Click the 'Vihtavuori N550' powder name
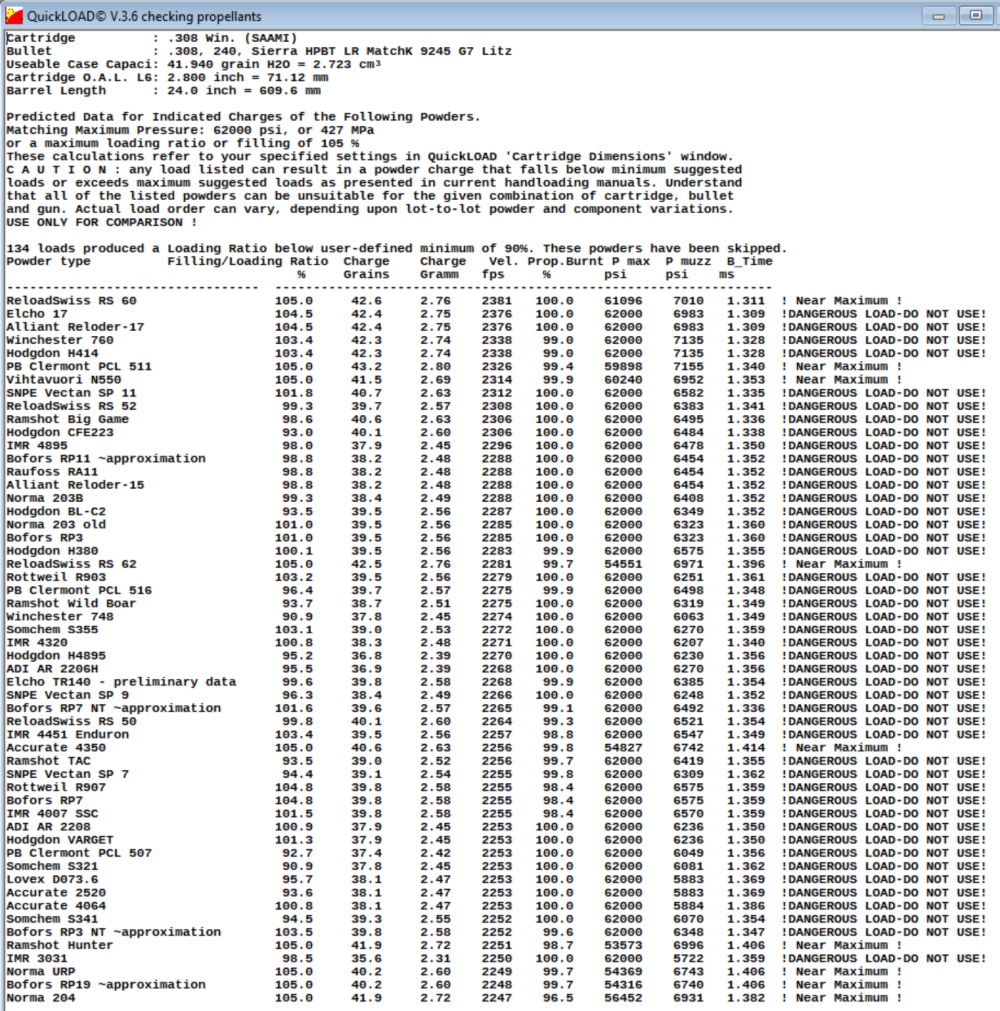 click(64, 380)
